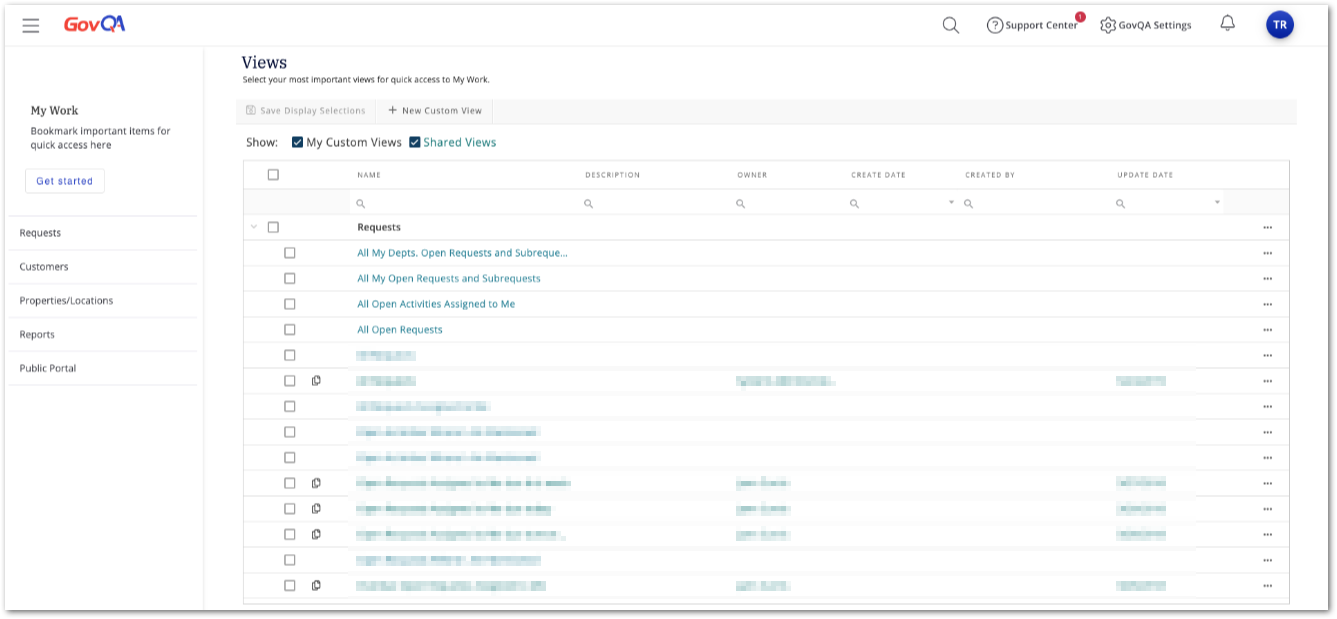Open the Update Date filter dropdown

1216,202
